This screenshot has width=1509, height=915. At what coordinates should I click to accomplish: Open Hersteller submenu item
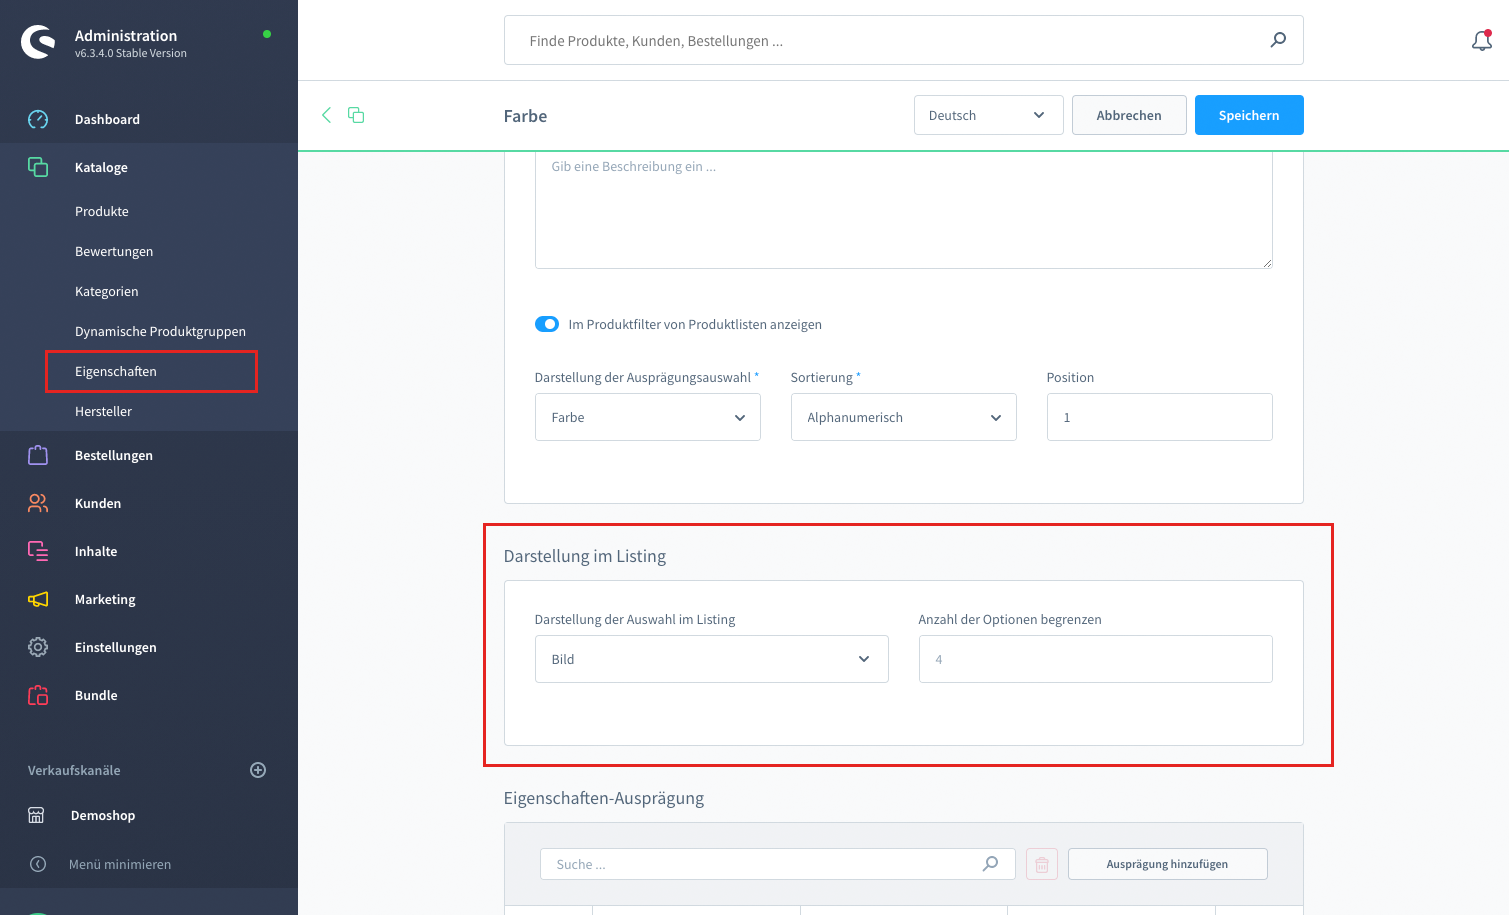coord(103,411)
